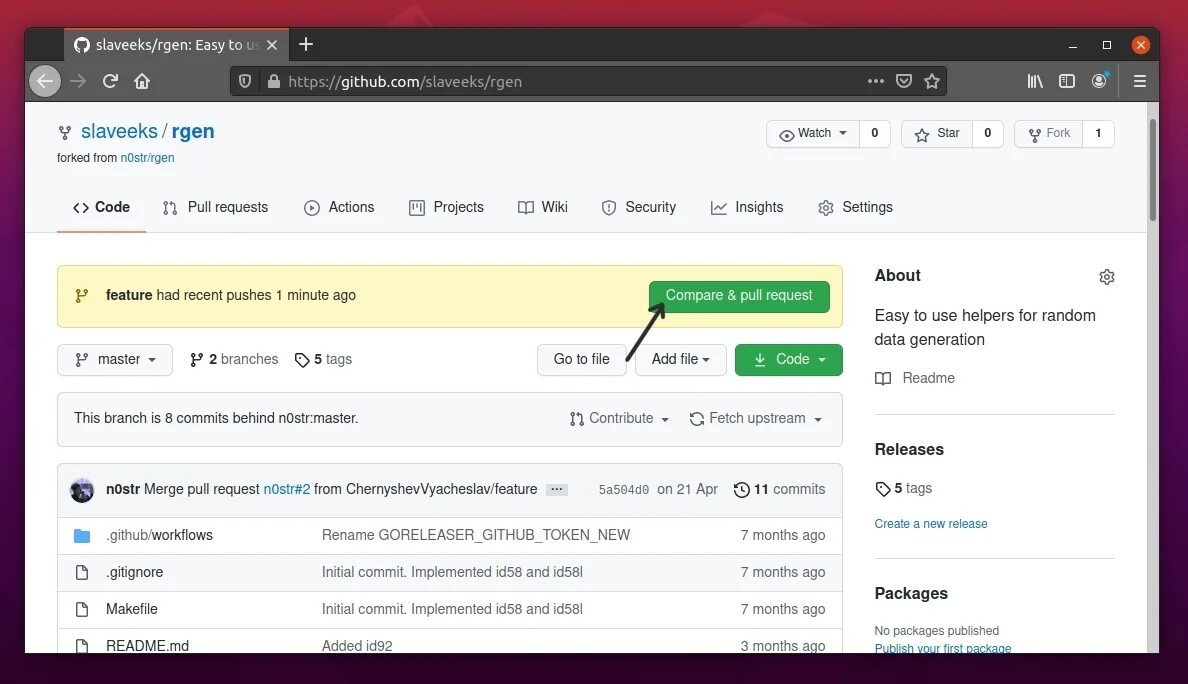Viewport: 1188px width, 684px height.
Task: Click the watchers count 0
Action: (x=874, y=133)
